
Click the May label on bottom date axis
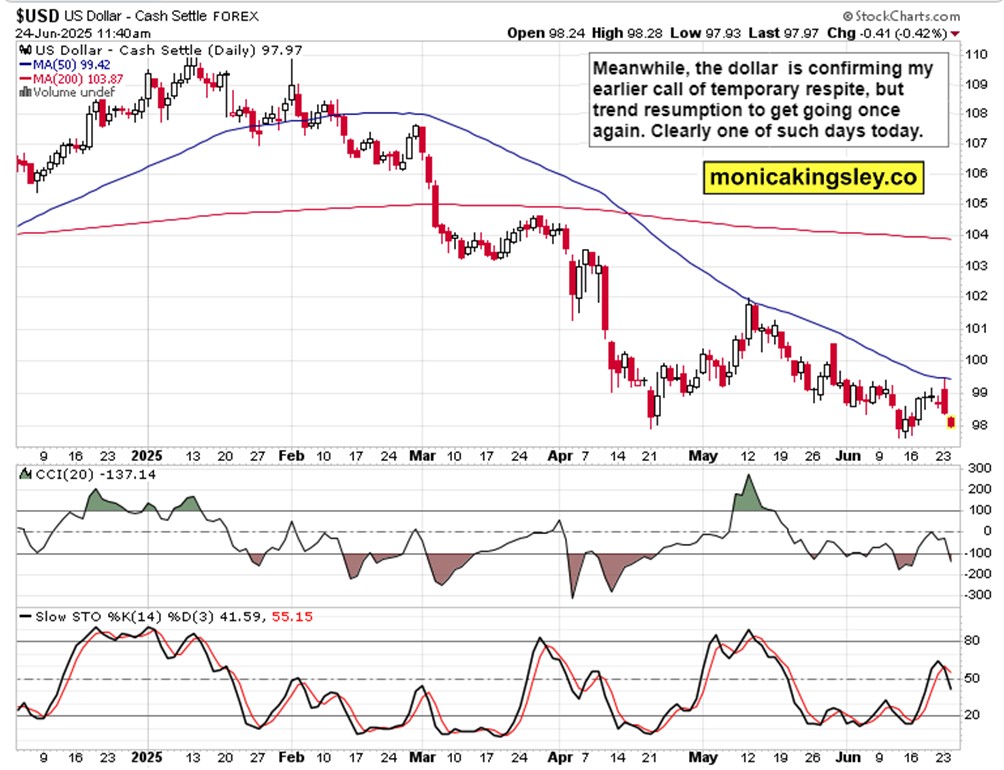pos(702,757)
